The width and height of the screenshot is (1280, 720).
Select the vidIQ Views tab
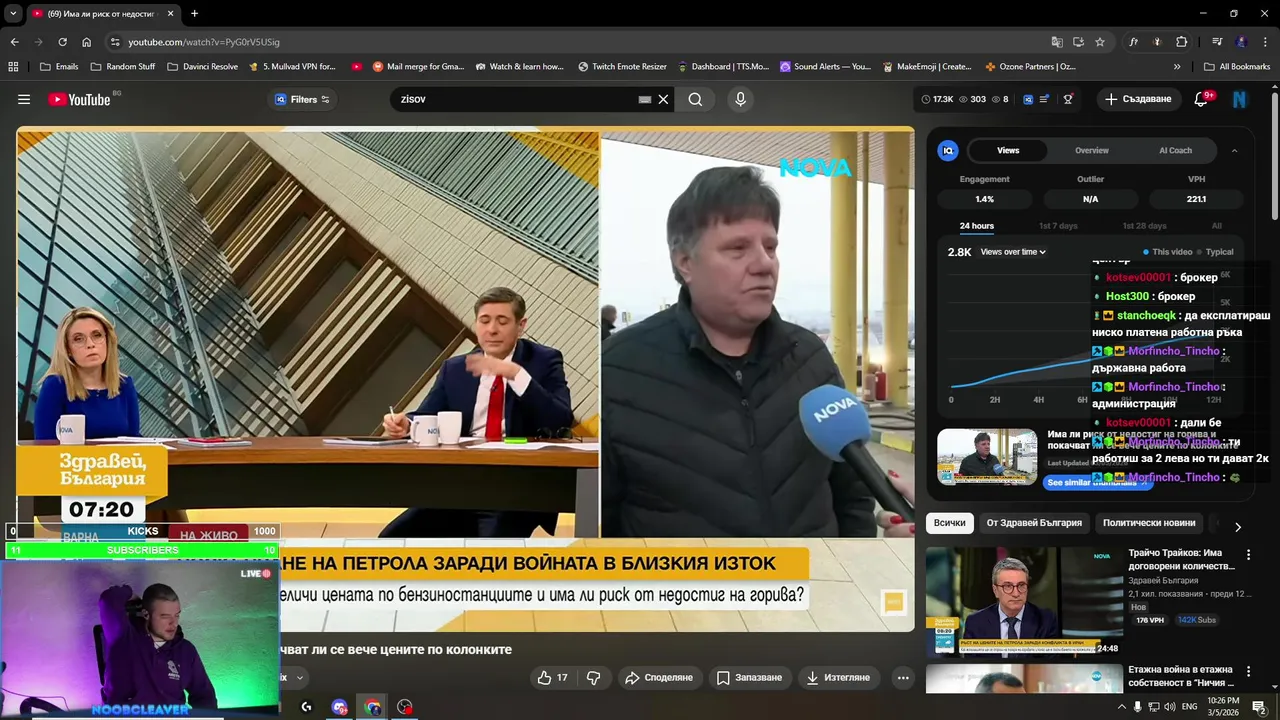[x=1008, y=150]
